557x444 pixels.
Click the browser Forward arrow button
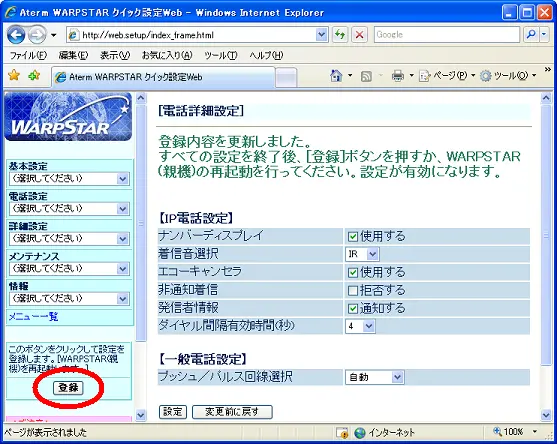click(x=37, y=35)
